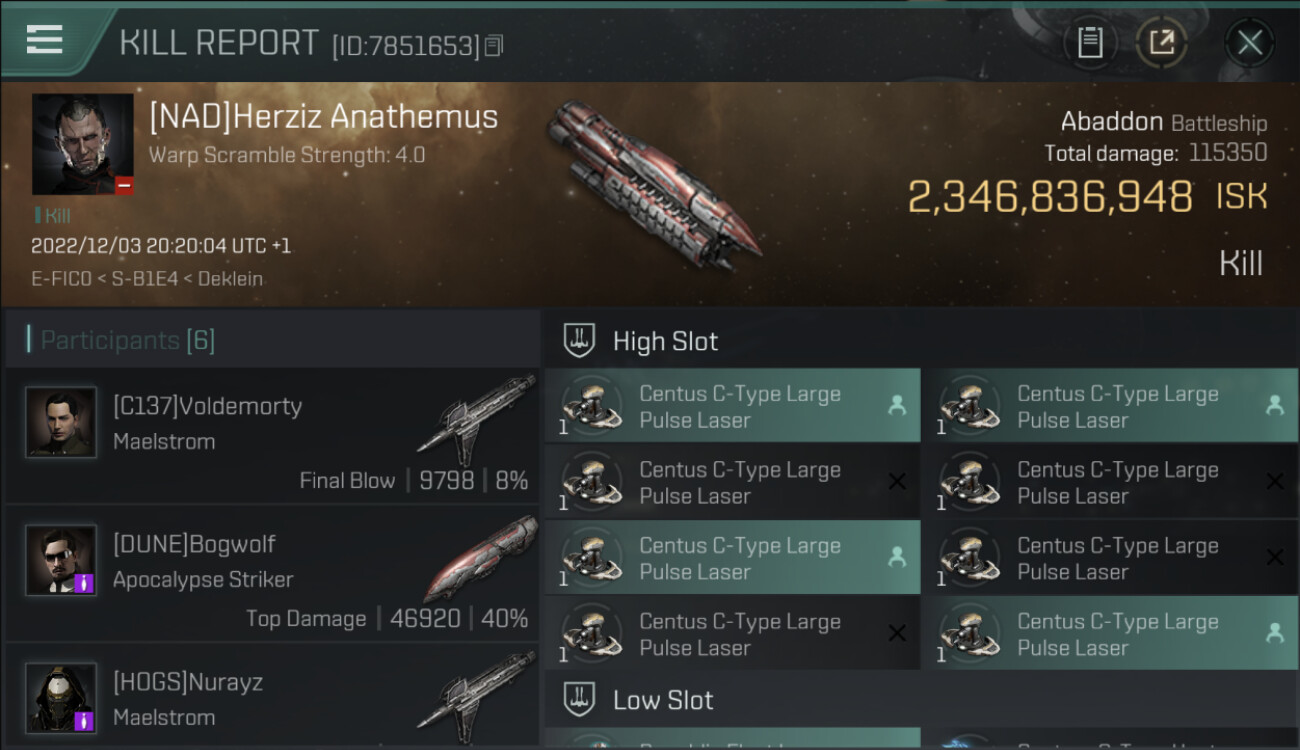Click the clipboard icon in the header
The width and height of the screenshot is (1300, 750).
(x=1090, y=42)
